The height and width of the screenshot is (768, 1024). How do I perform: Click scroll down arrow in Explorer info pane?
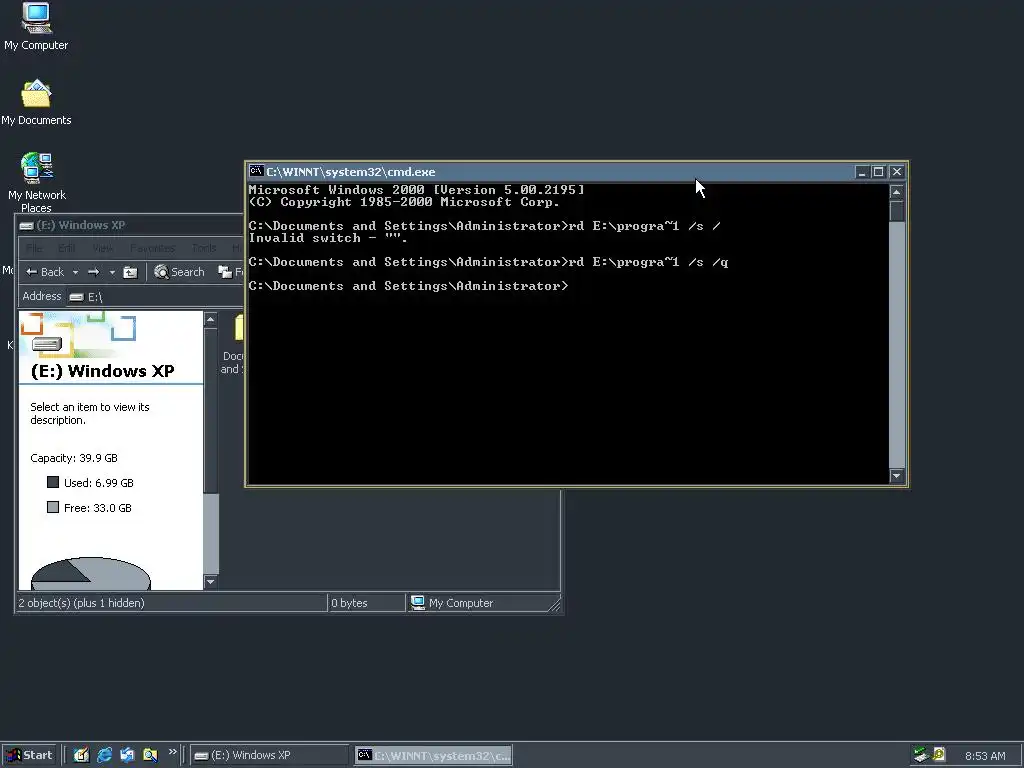210,582
